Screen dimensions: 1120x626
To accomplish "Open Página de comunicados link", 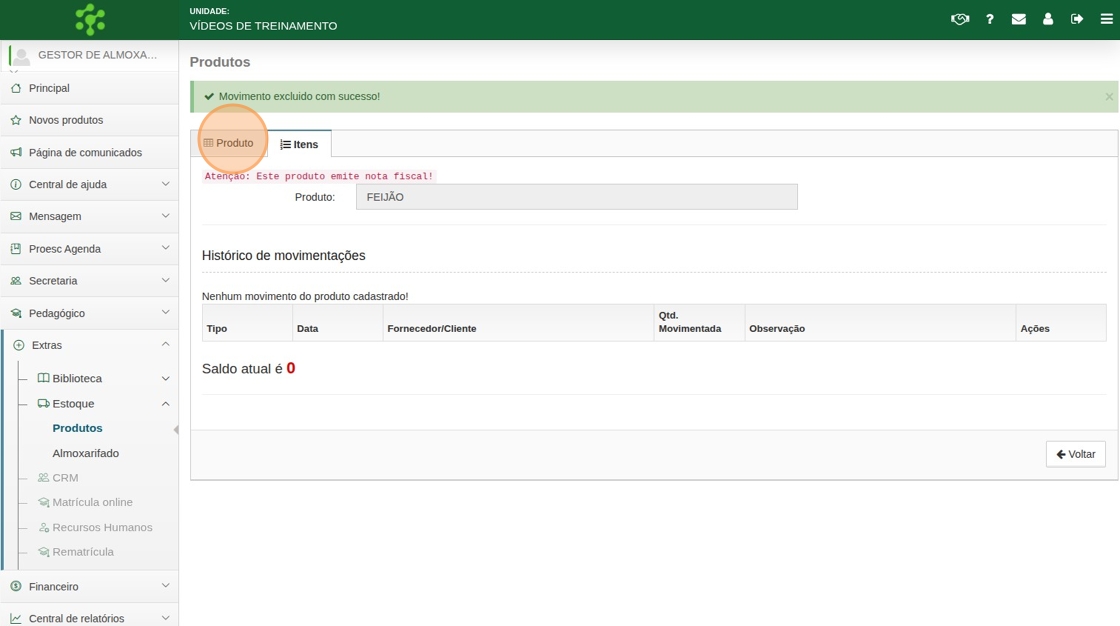I will tap(85, 152).
